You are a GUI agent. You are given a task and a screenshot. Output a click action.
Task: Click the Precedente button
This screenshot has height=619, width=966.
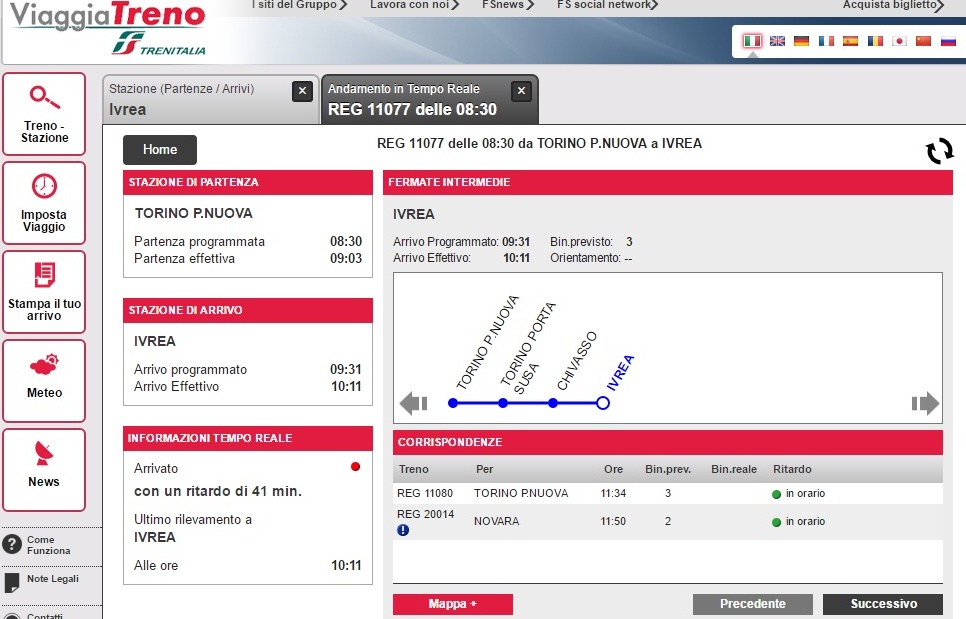pos(753,604)
